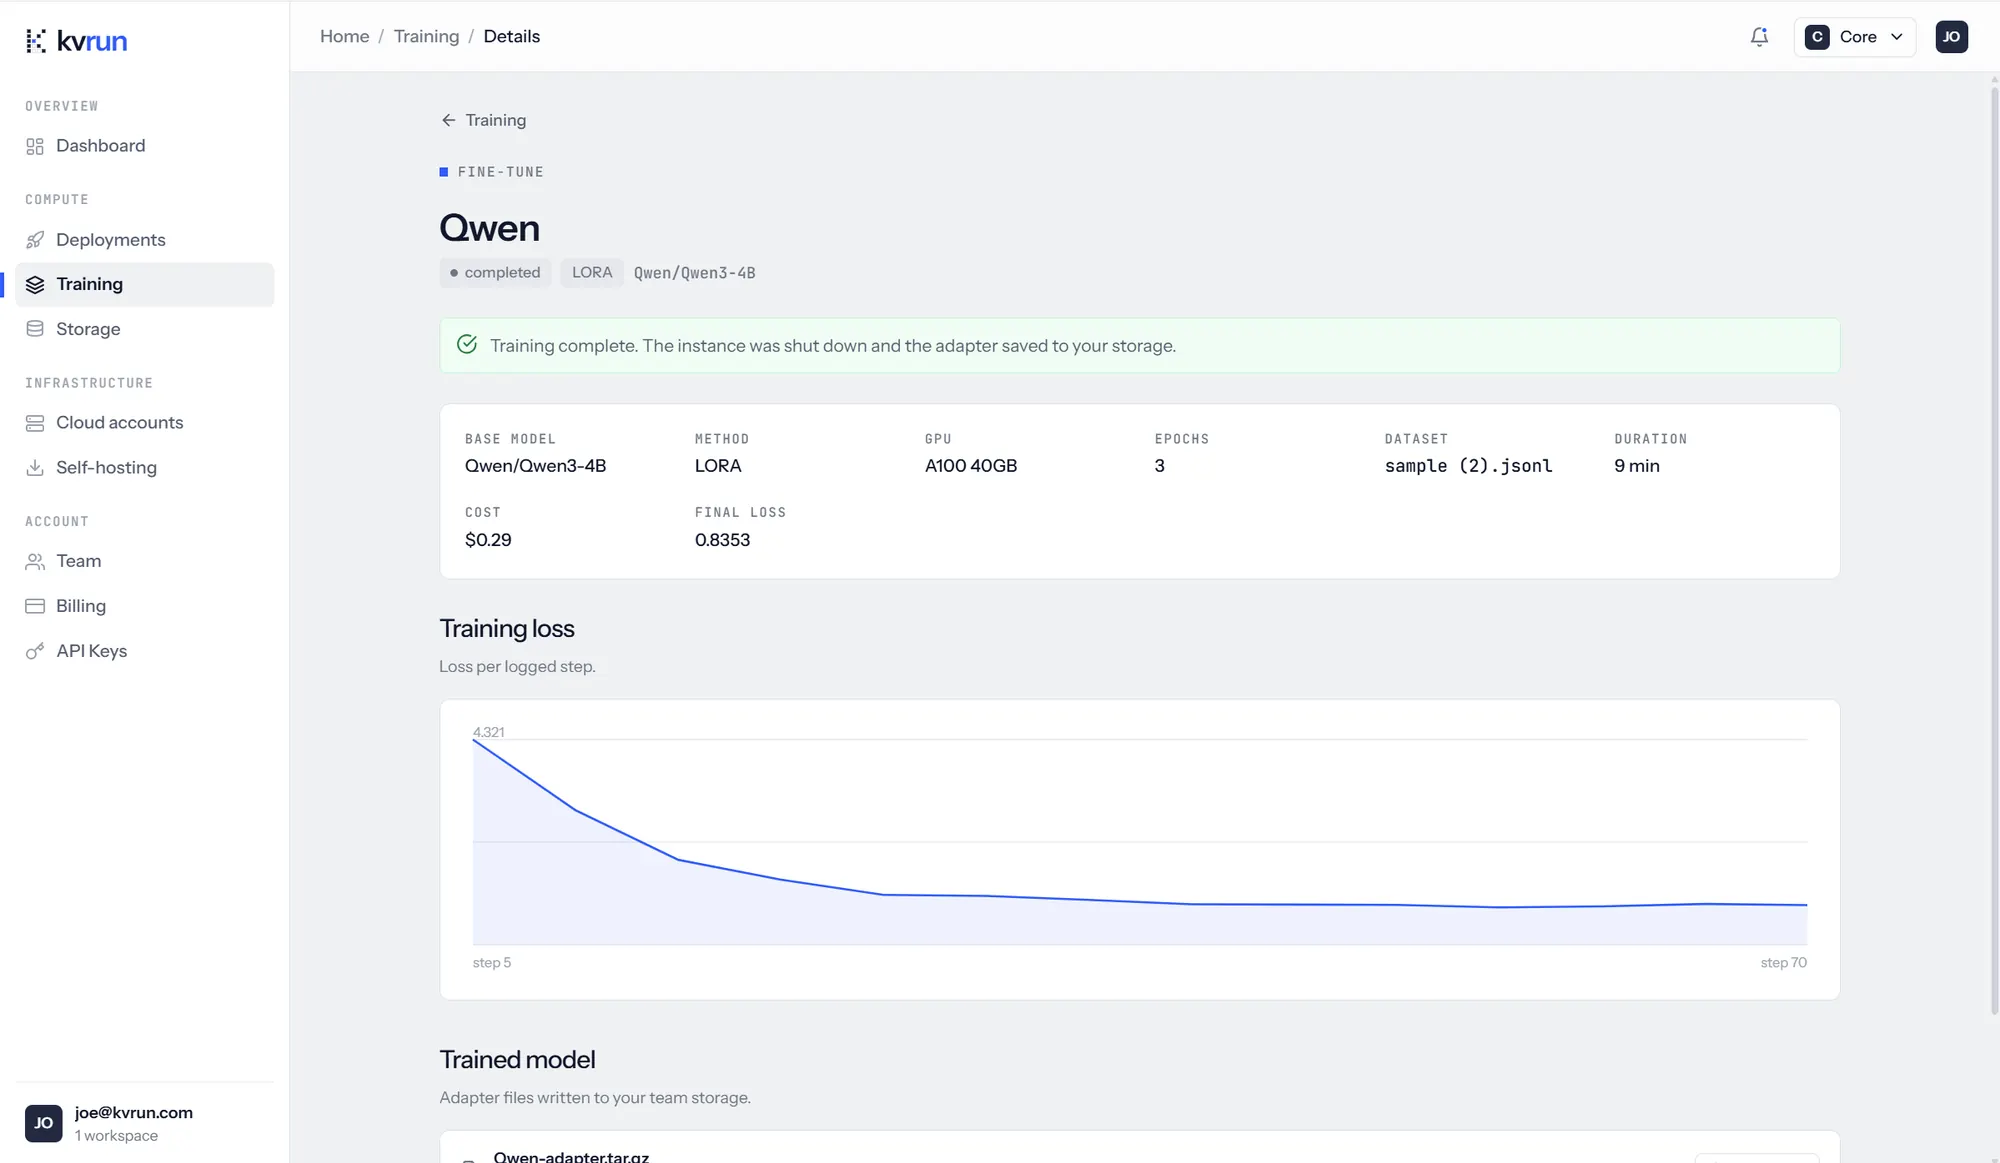2000x1163 pixels.
Task: Click the 9 min duration value
Action: coord(1636,466)
